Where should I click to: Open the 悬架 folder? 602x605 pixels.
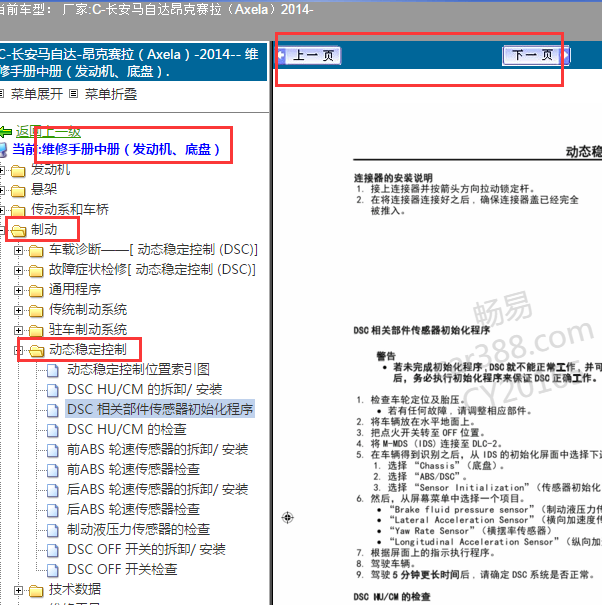[44, 189]
